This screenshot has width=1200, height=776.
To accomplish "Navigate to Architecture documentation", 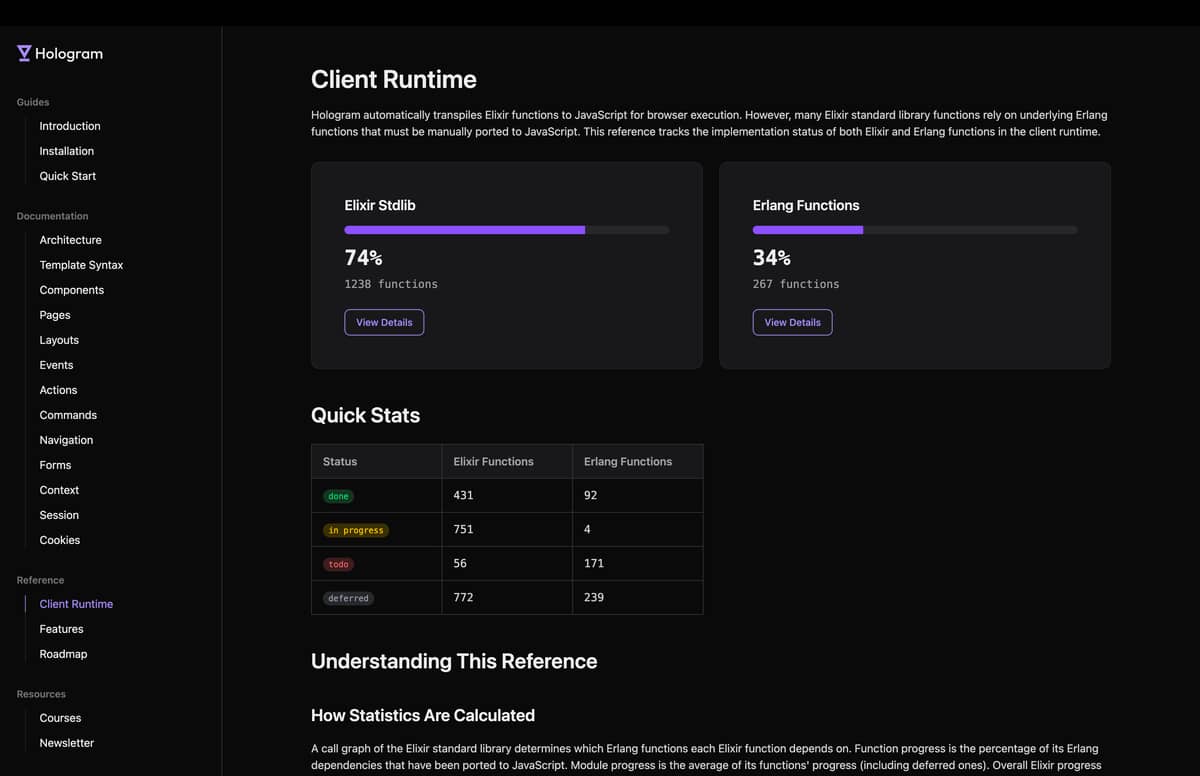I will tap(71, 240).
